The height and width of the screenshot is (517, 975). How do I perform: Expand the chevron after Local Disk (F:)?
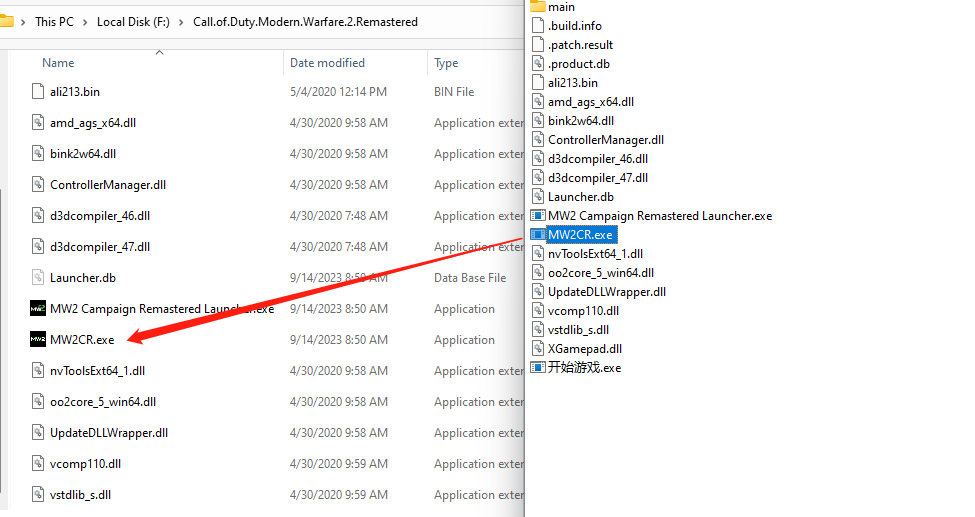(181, 22)
